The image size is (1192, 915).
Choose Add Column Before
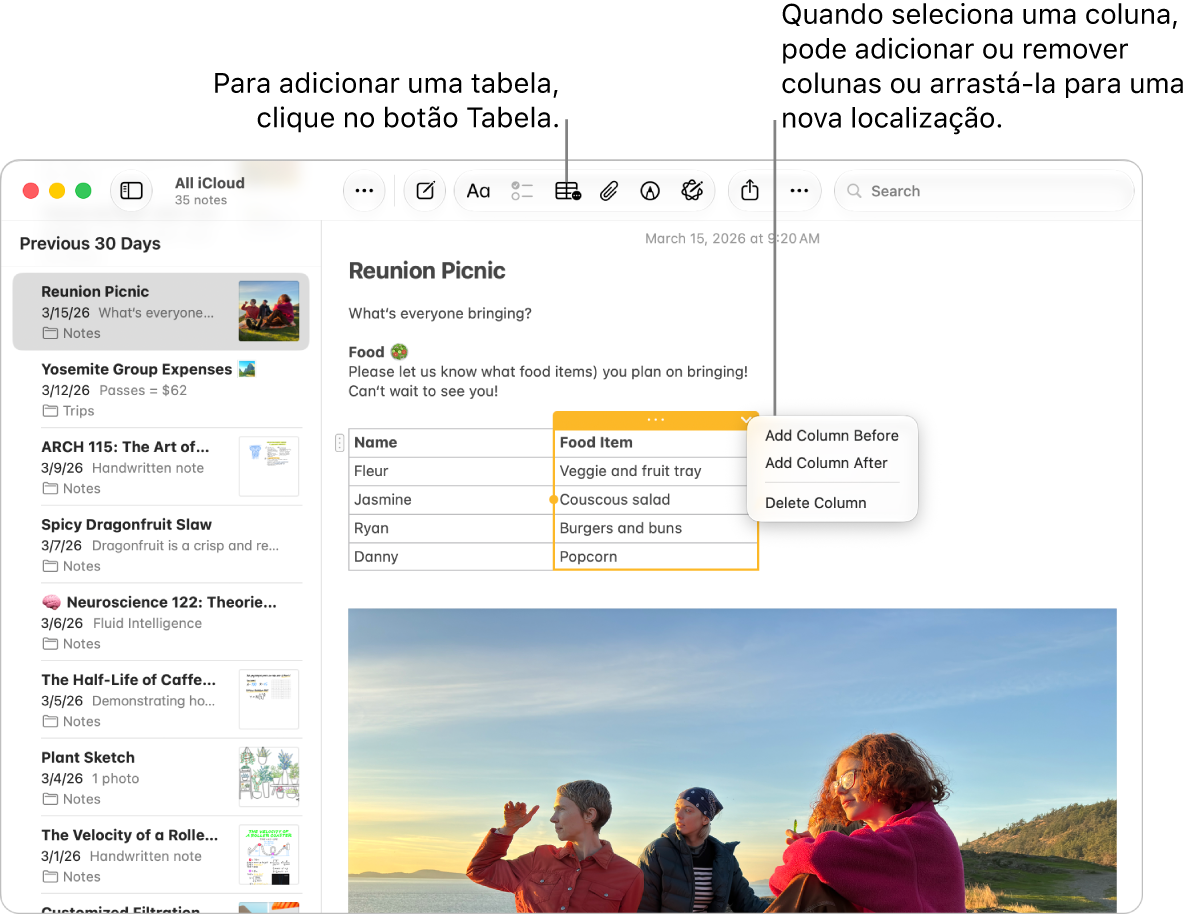tap(832, 435)
